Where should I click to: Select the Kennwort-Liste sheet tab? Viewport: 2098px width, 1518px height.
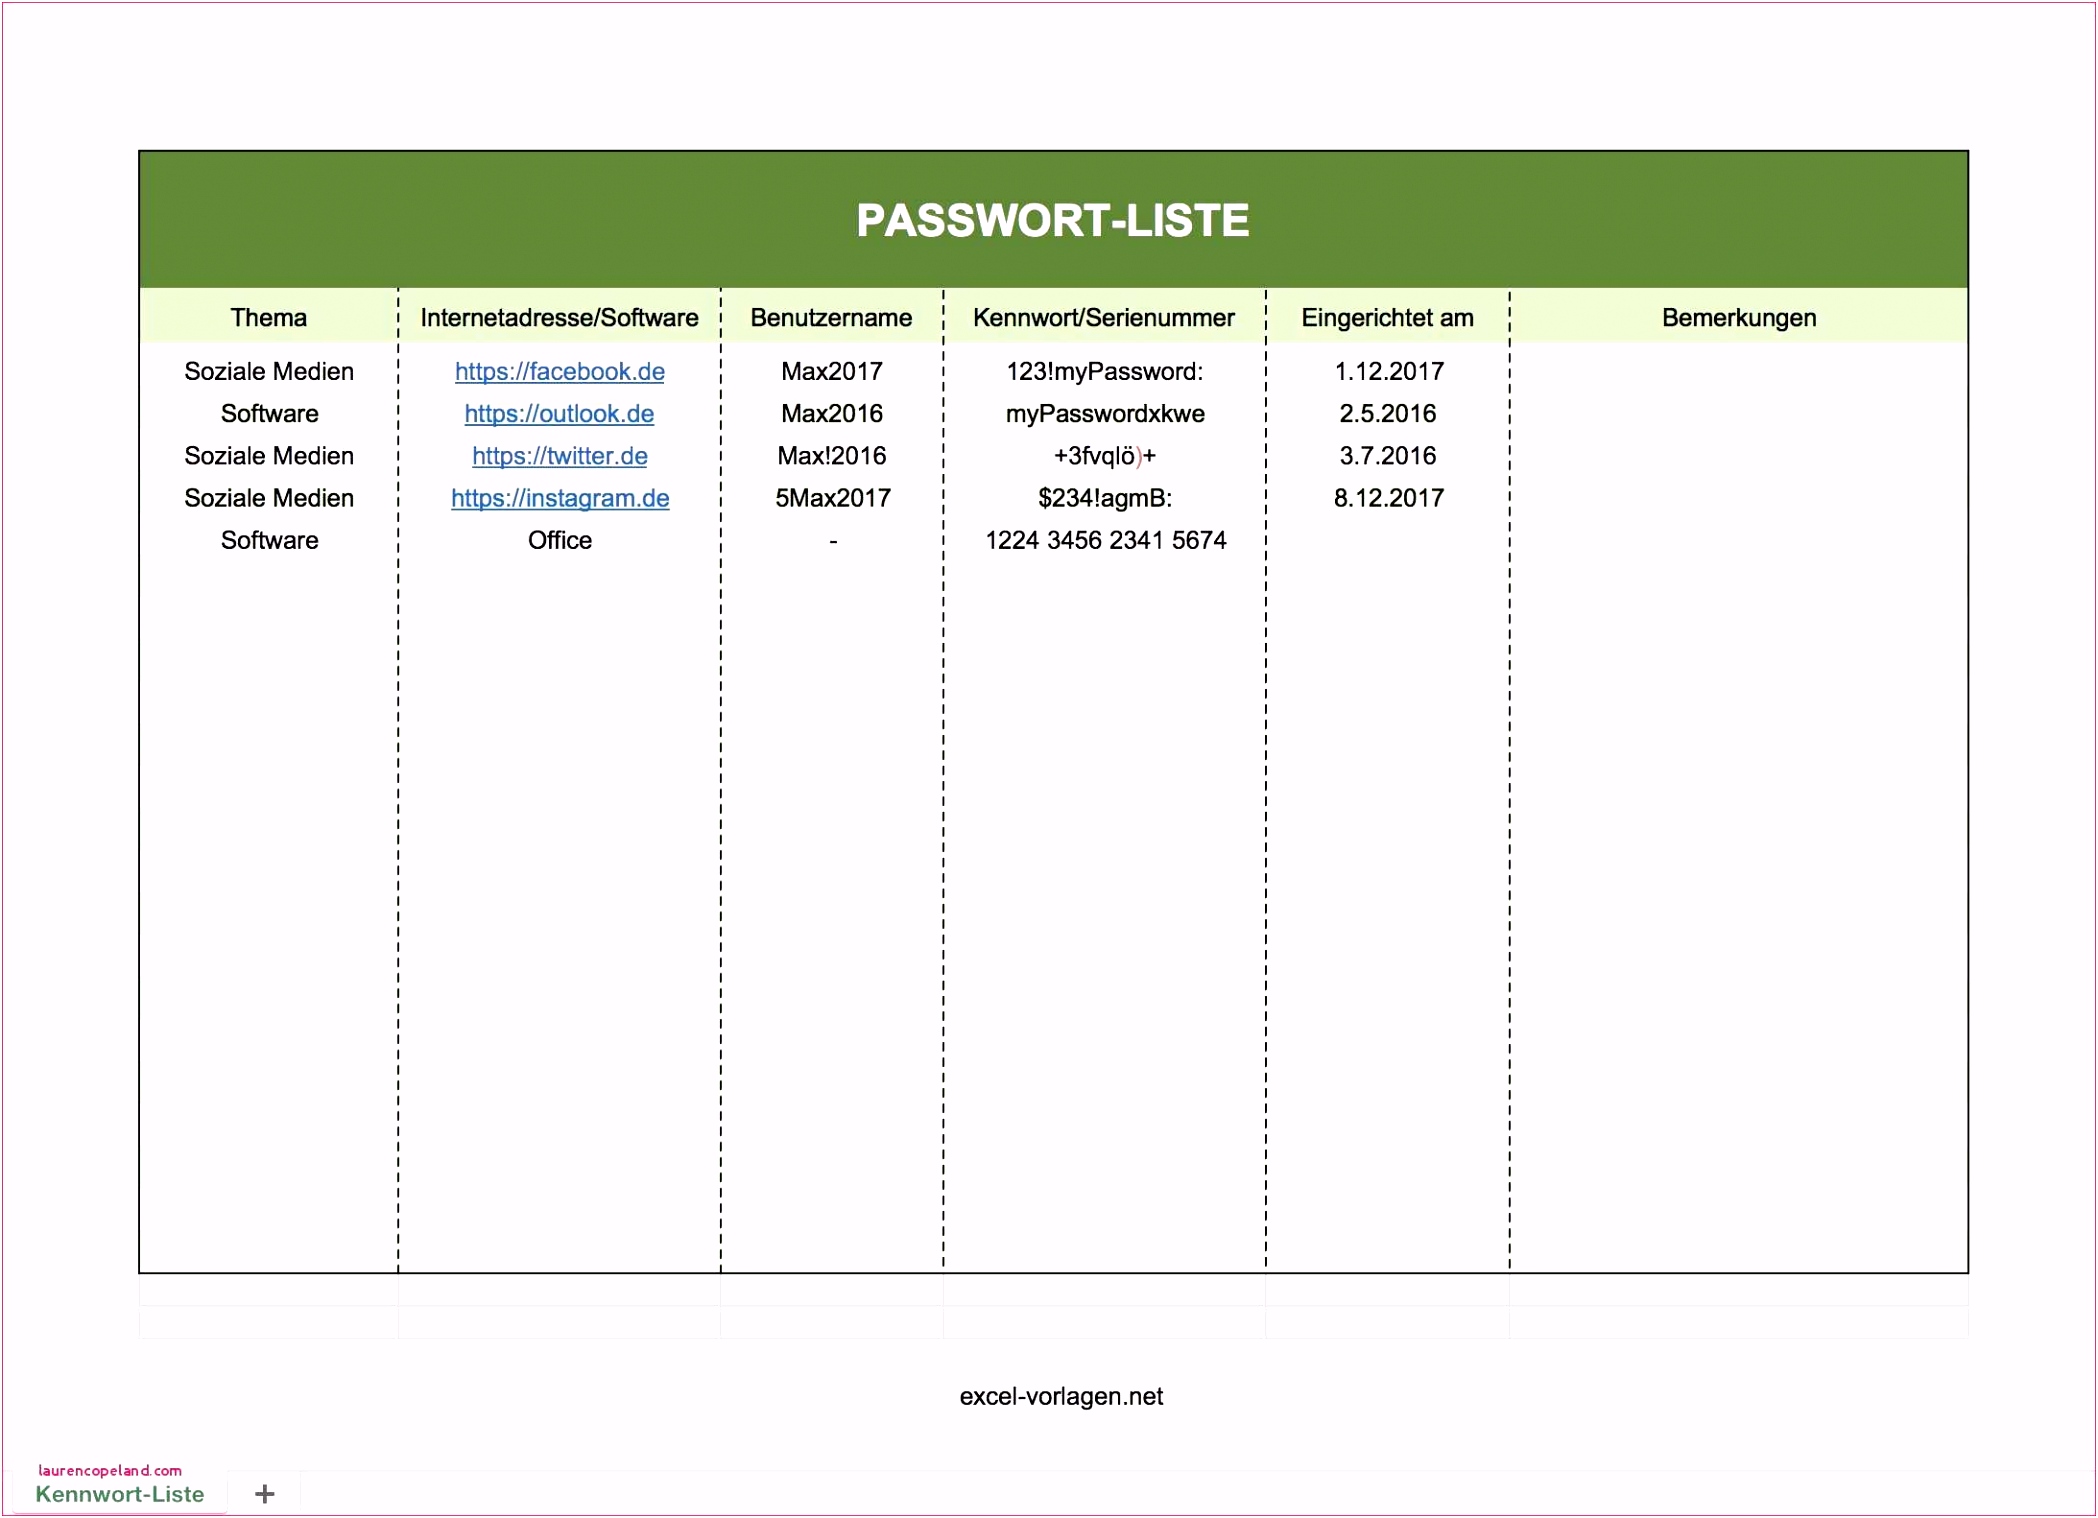pos(120,1493)
